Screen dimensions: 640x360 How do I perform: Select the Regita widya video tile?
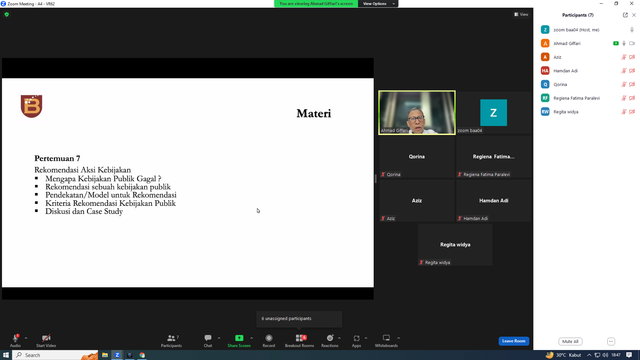(x=455, y=245)
